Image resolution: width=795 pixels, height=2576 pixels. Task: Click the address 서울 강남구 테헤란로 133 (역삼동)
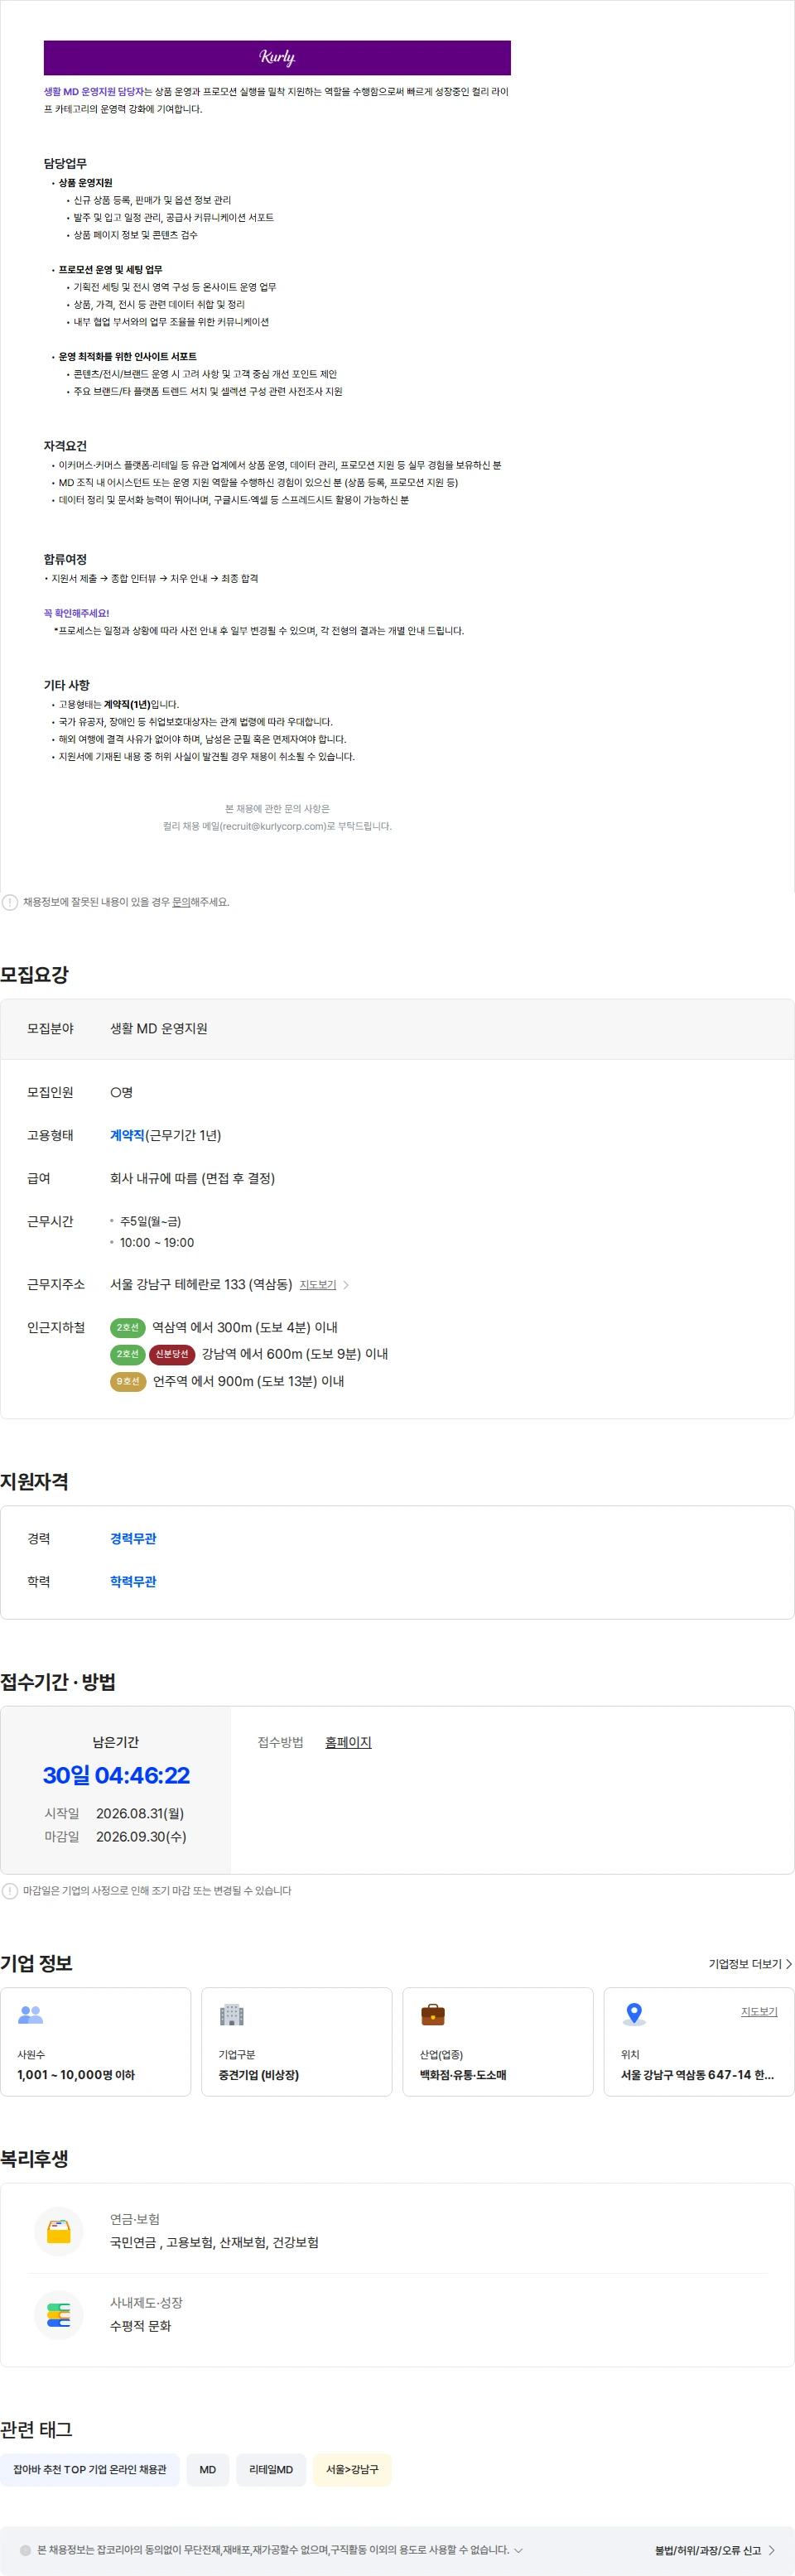click(x=201, y=1285)
